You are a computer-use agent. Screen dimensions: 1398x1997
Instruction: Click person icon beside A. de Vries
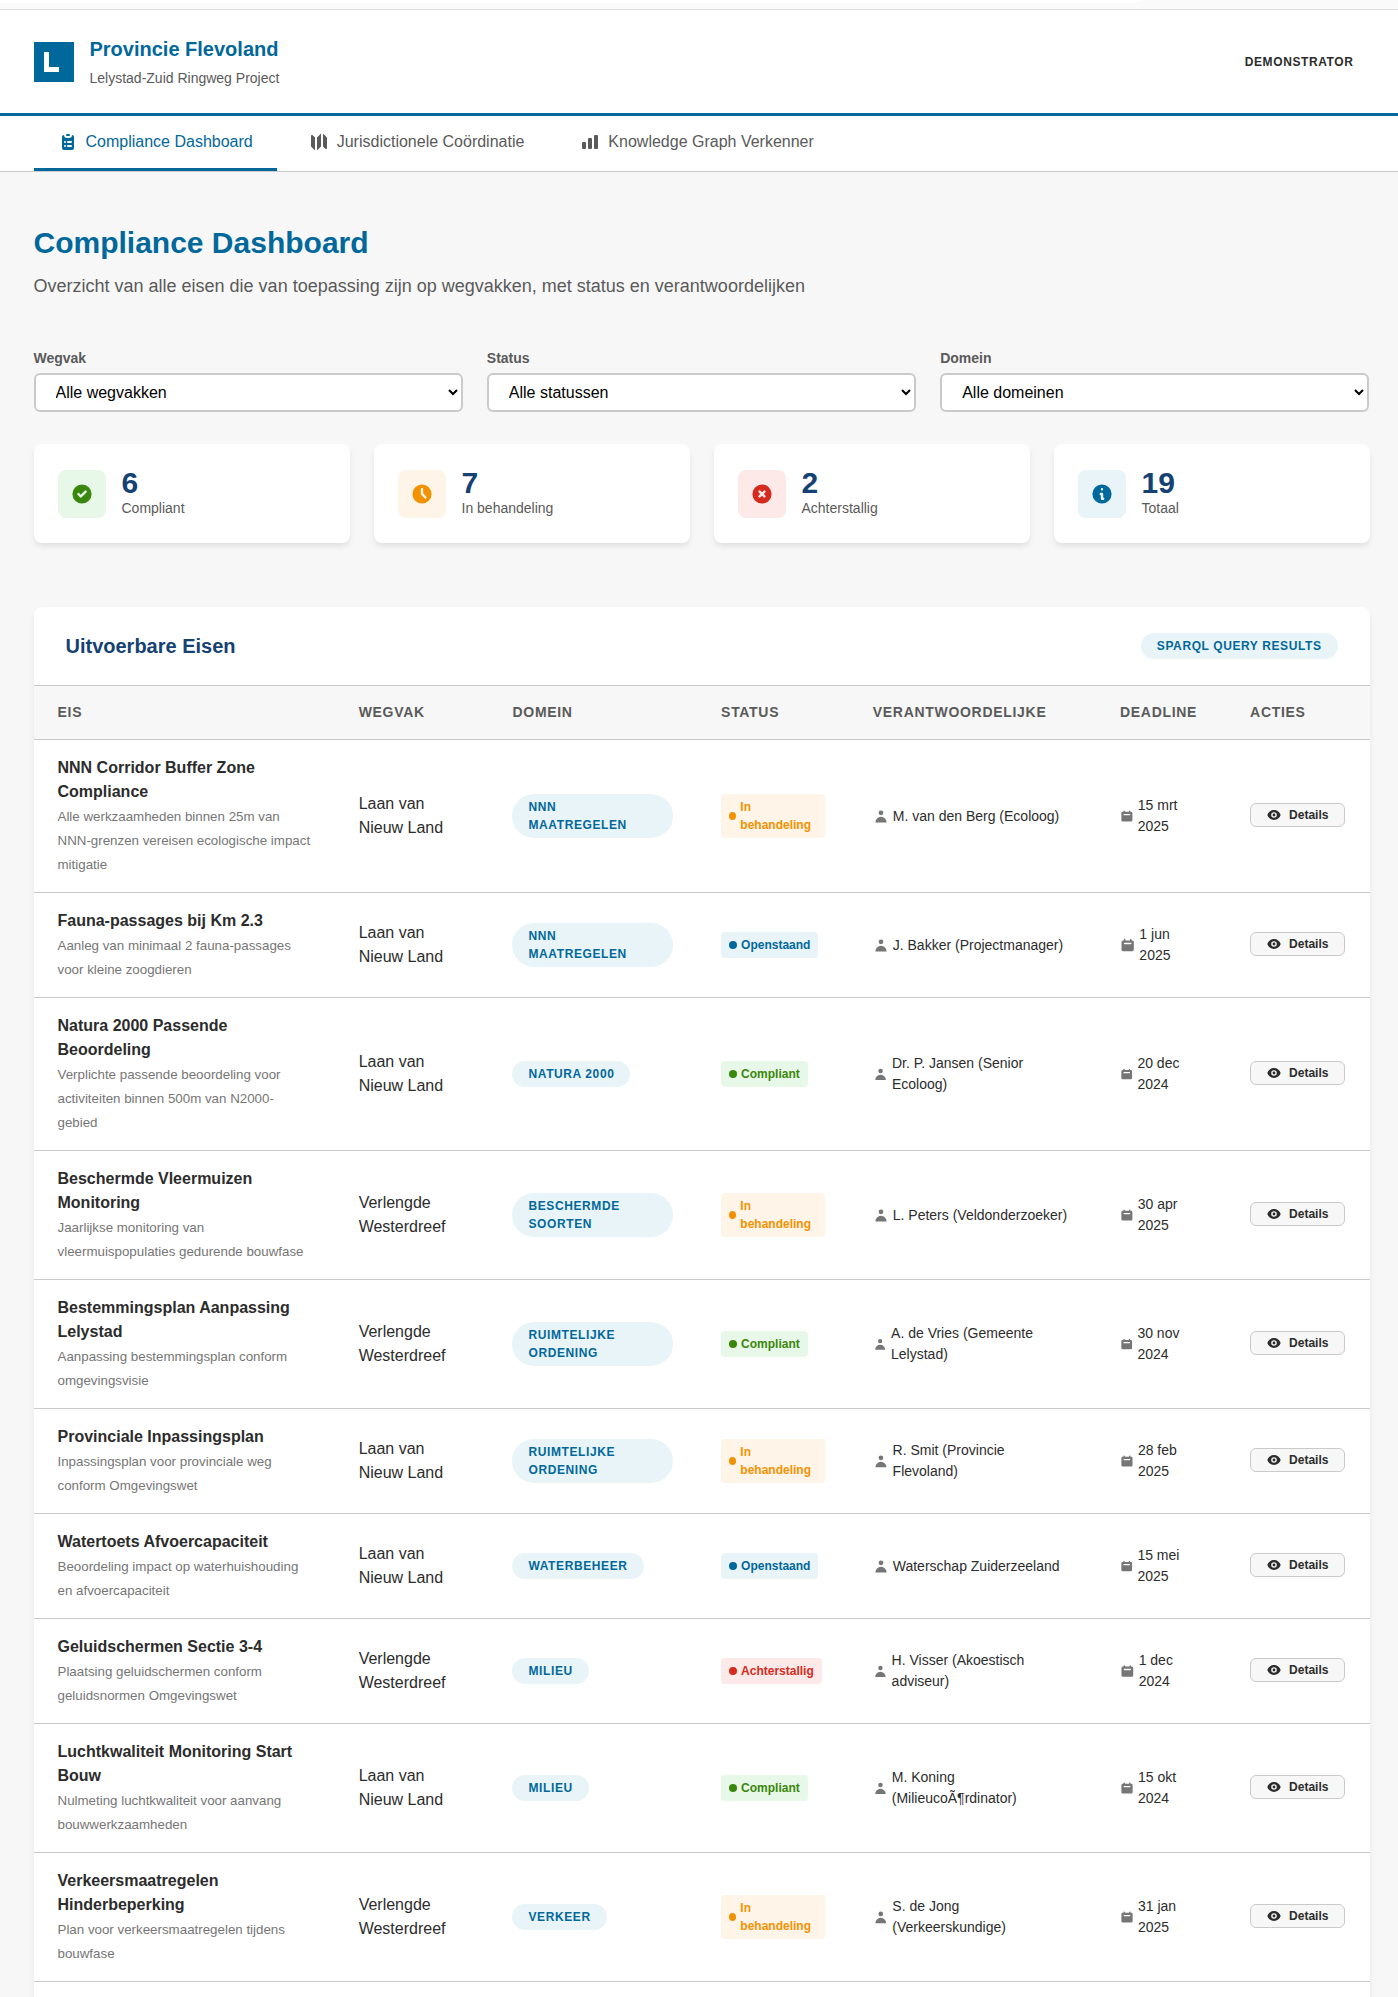[x=880, y=1345]
